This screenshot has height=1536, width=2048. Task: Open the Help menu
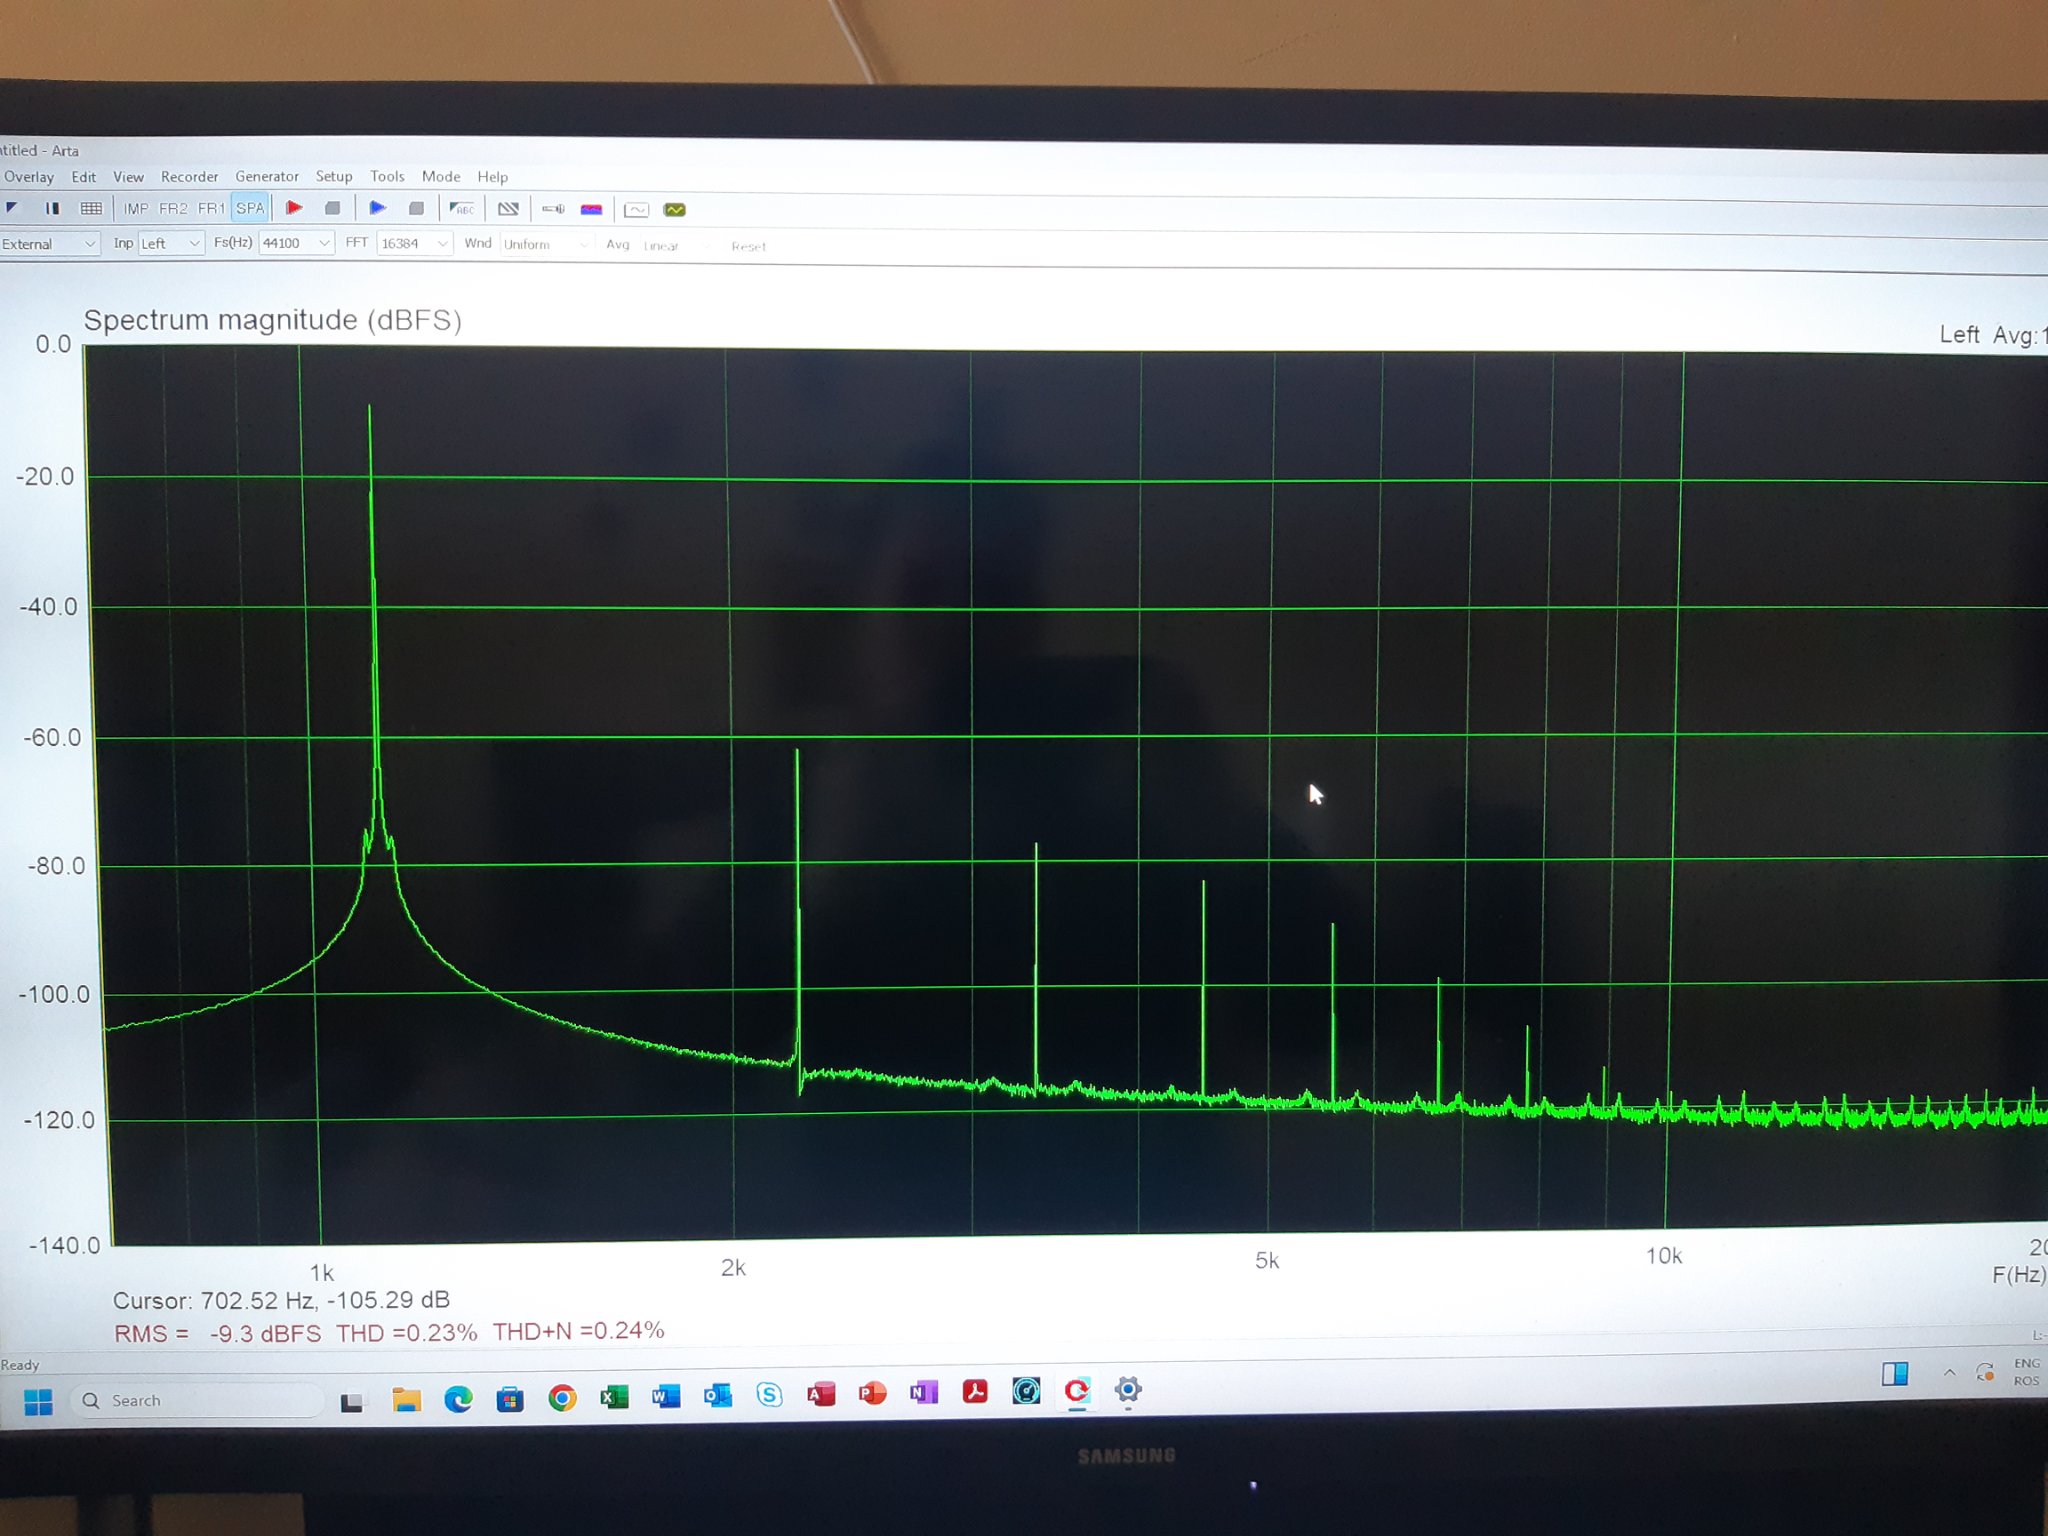492,177
